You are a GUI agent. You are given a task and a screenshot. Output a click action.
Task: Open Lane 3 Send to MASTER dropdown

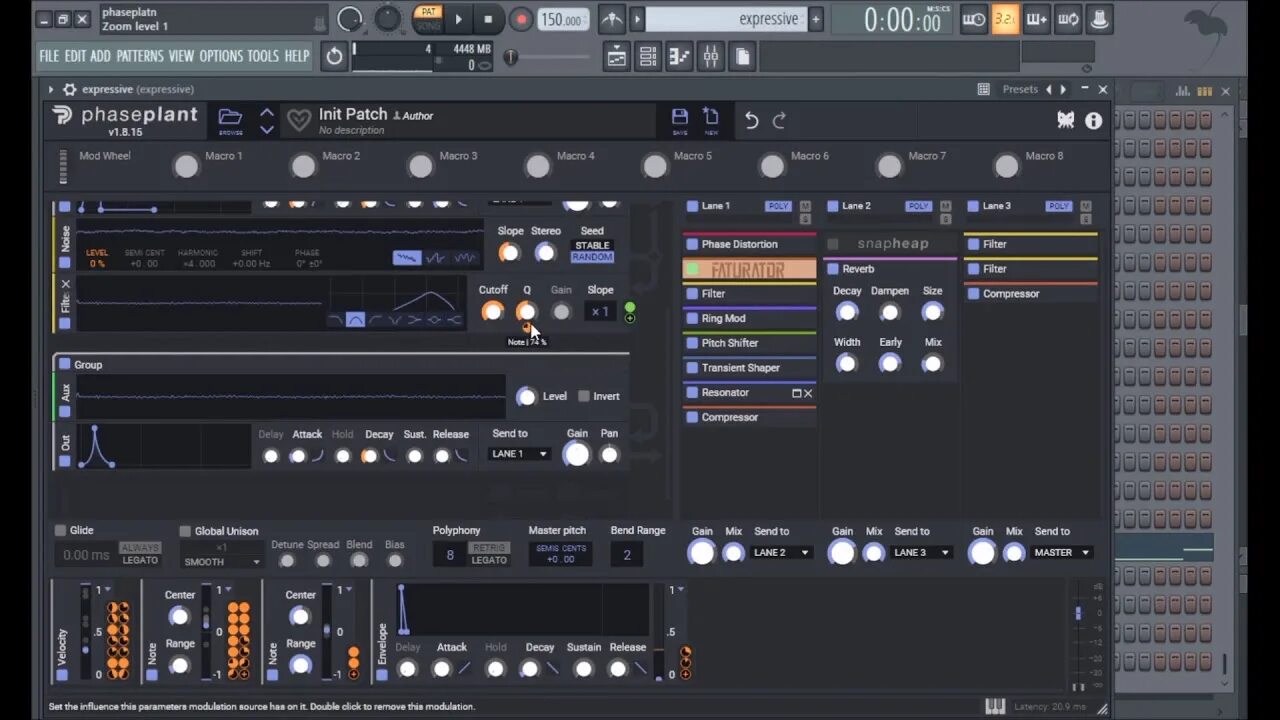tap(1062, 552)
